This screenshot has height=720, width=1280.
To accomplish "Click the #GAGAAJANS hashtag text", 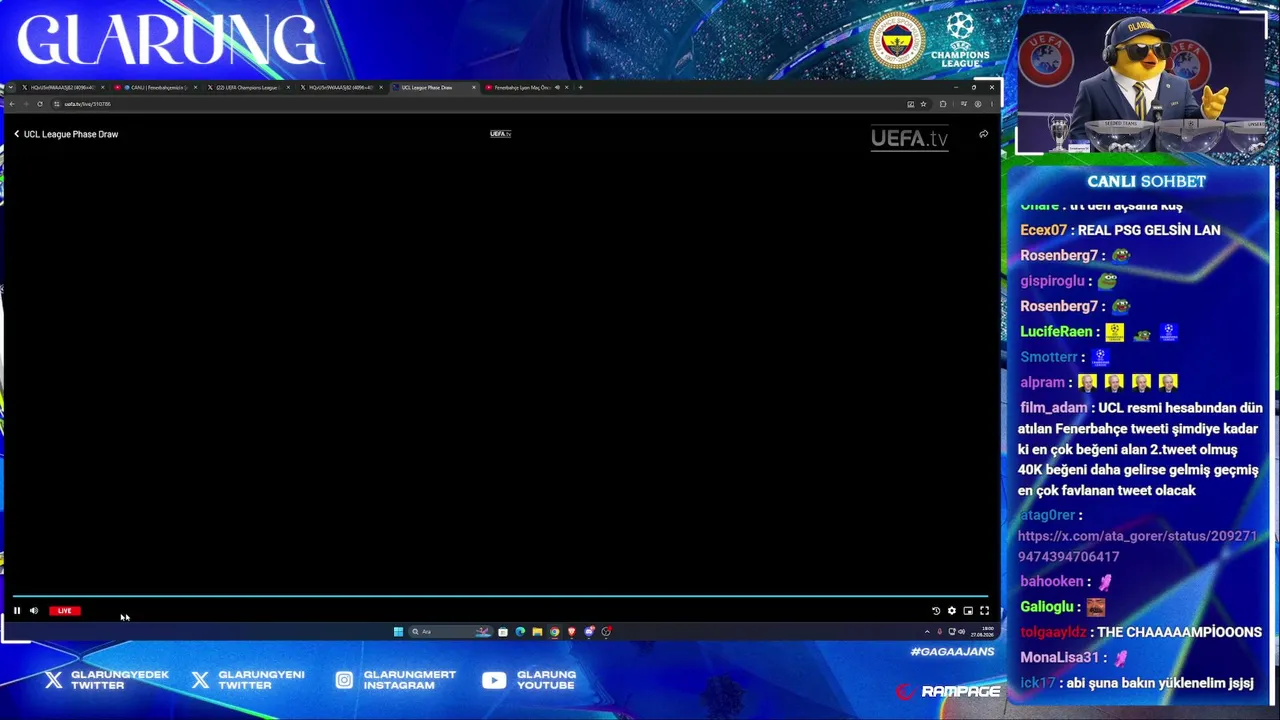I will [x=952, y=652].
